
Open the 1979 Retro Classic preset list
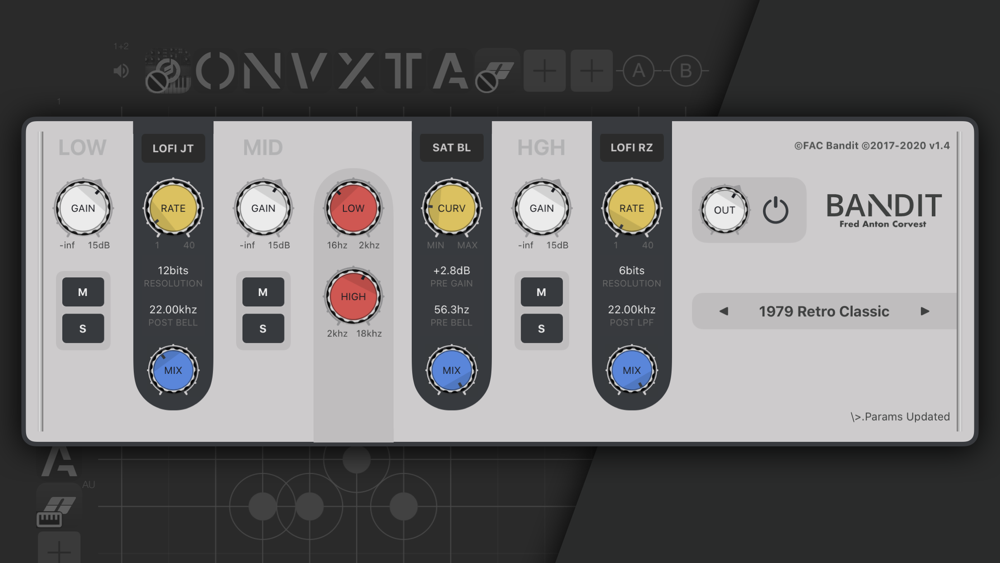(x=824, y=311)
